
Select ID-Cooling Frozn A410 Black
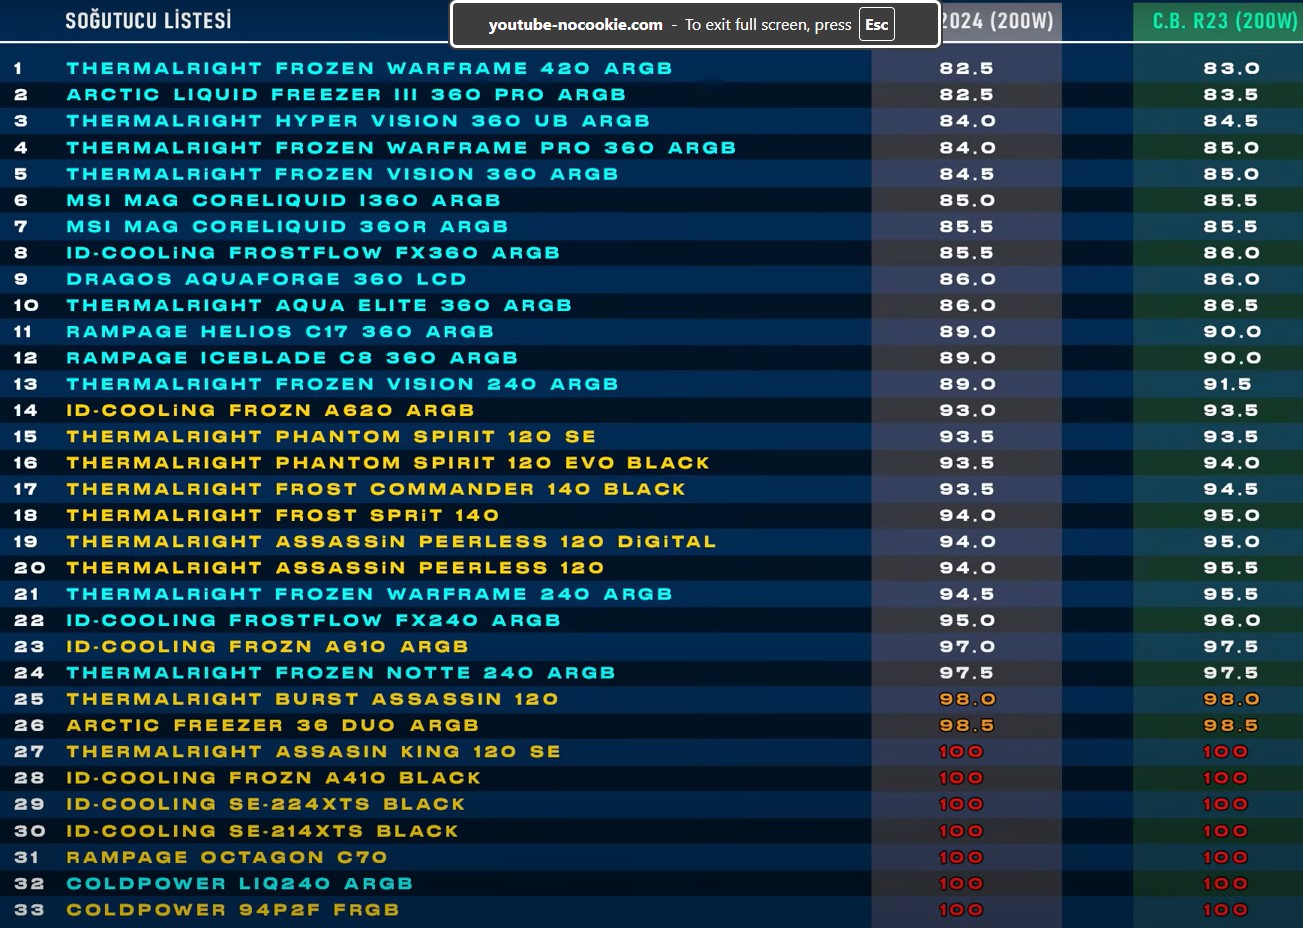coord(273,778)
